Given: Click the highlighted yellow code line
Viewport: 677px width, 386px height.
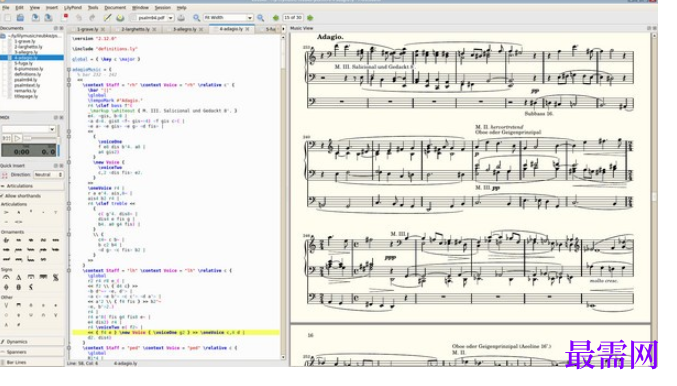Looking at the screenshot, I should (176, 332).
